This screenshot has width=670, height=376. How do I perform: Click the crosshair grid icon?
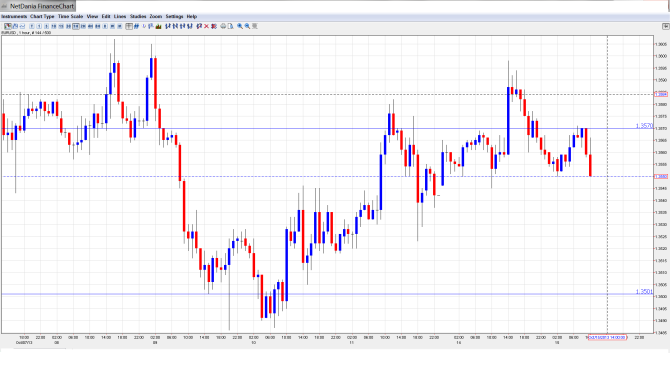[129, 26]
